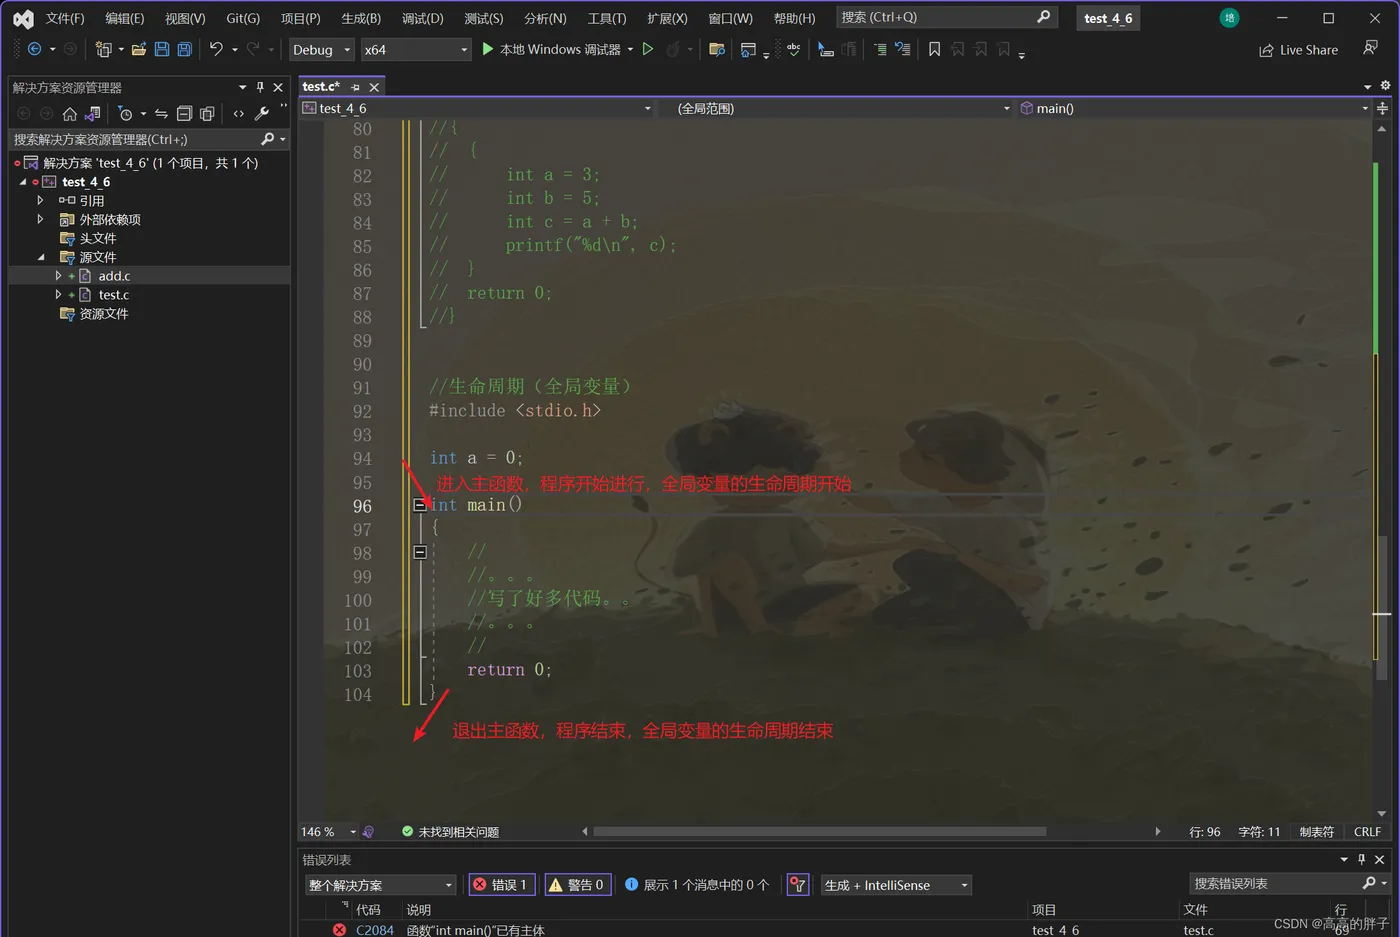Click the search box (搜索 Ctrl+Q)

[x=945, y=17]
